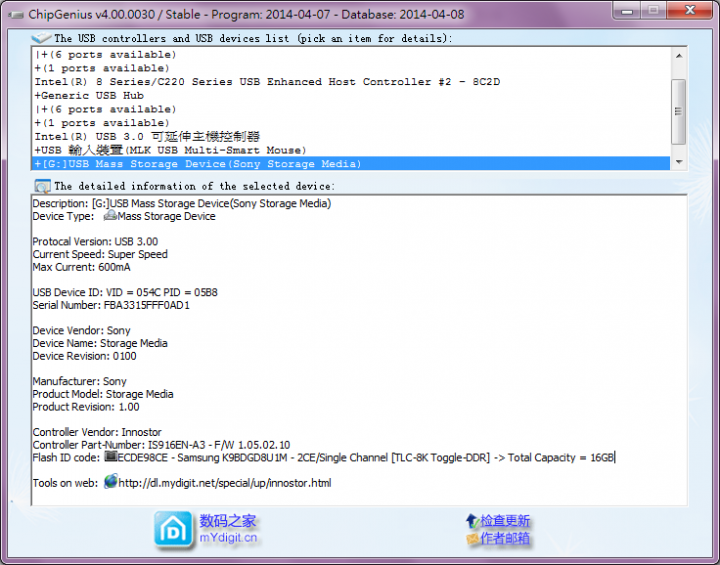The image size is (720, 565).
Task: Click the 'Max Current: 600mA' text
Action: [x=81, y=267]
